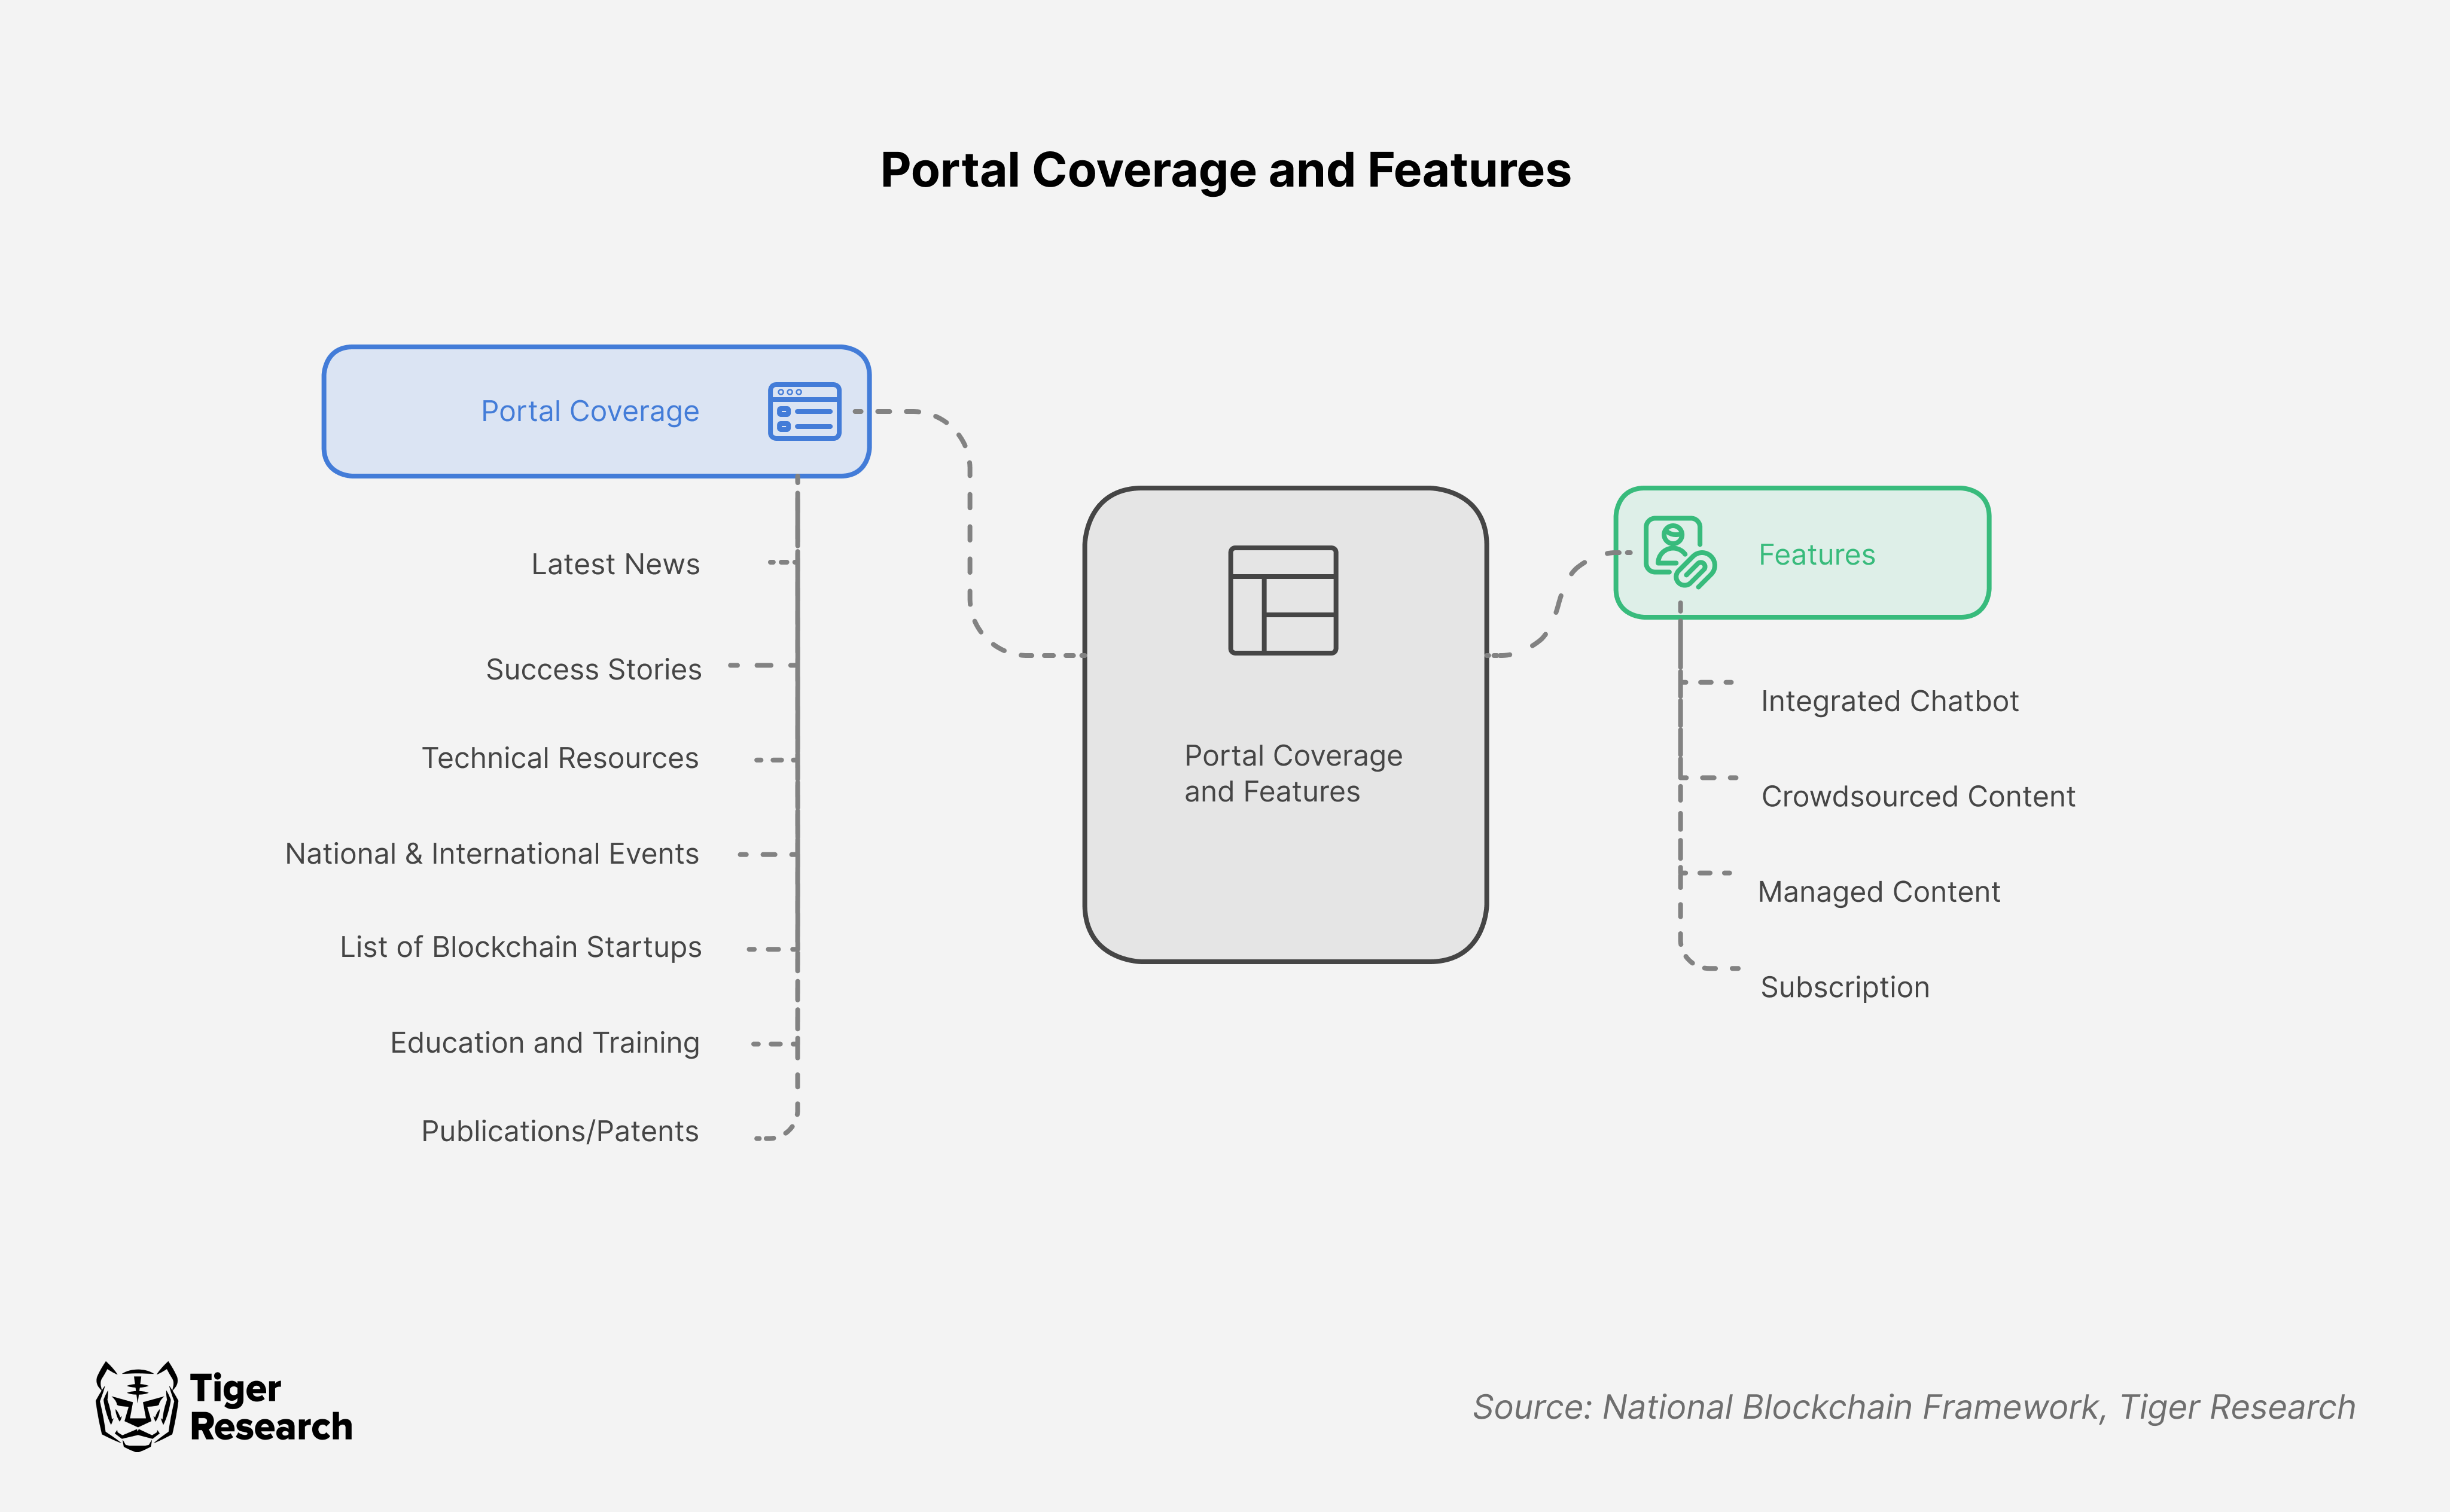Click the Success Stories item
Image resolution: width=2450 pixels, height=1512 pixels.
point(593,669)
